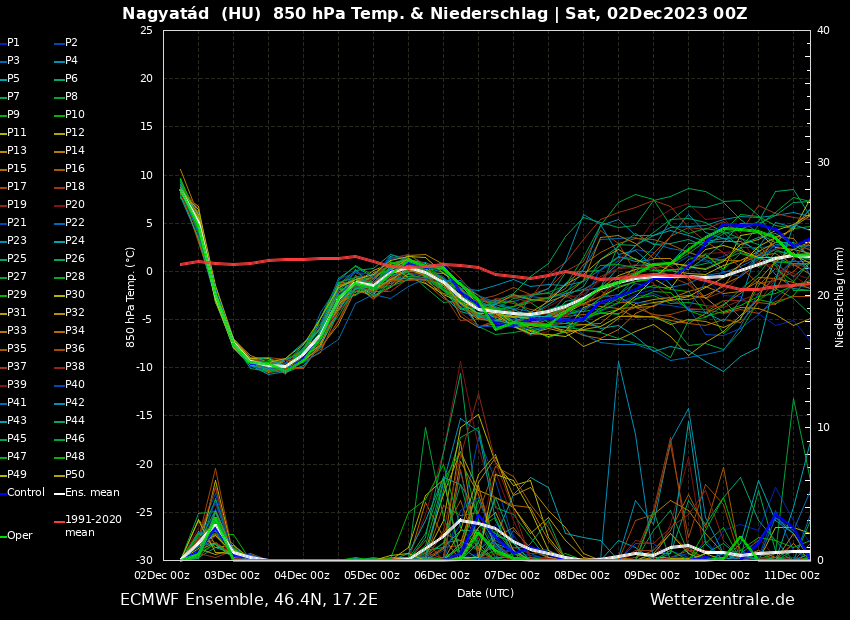The height and width of the screenshot is (620, 850).
Task: Select the 1991-2020 mean legend entry
Action: [x=93, y=526]
